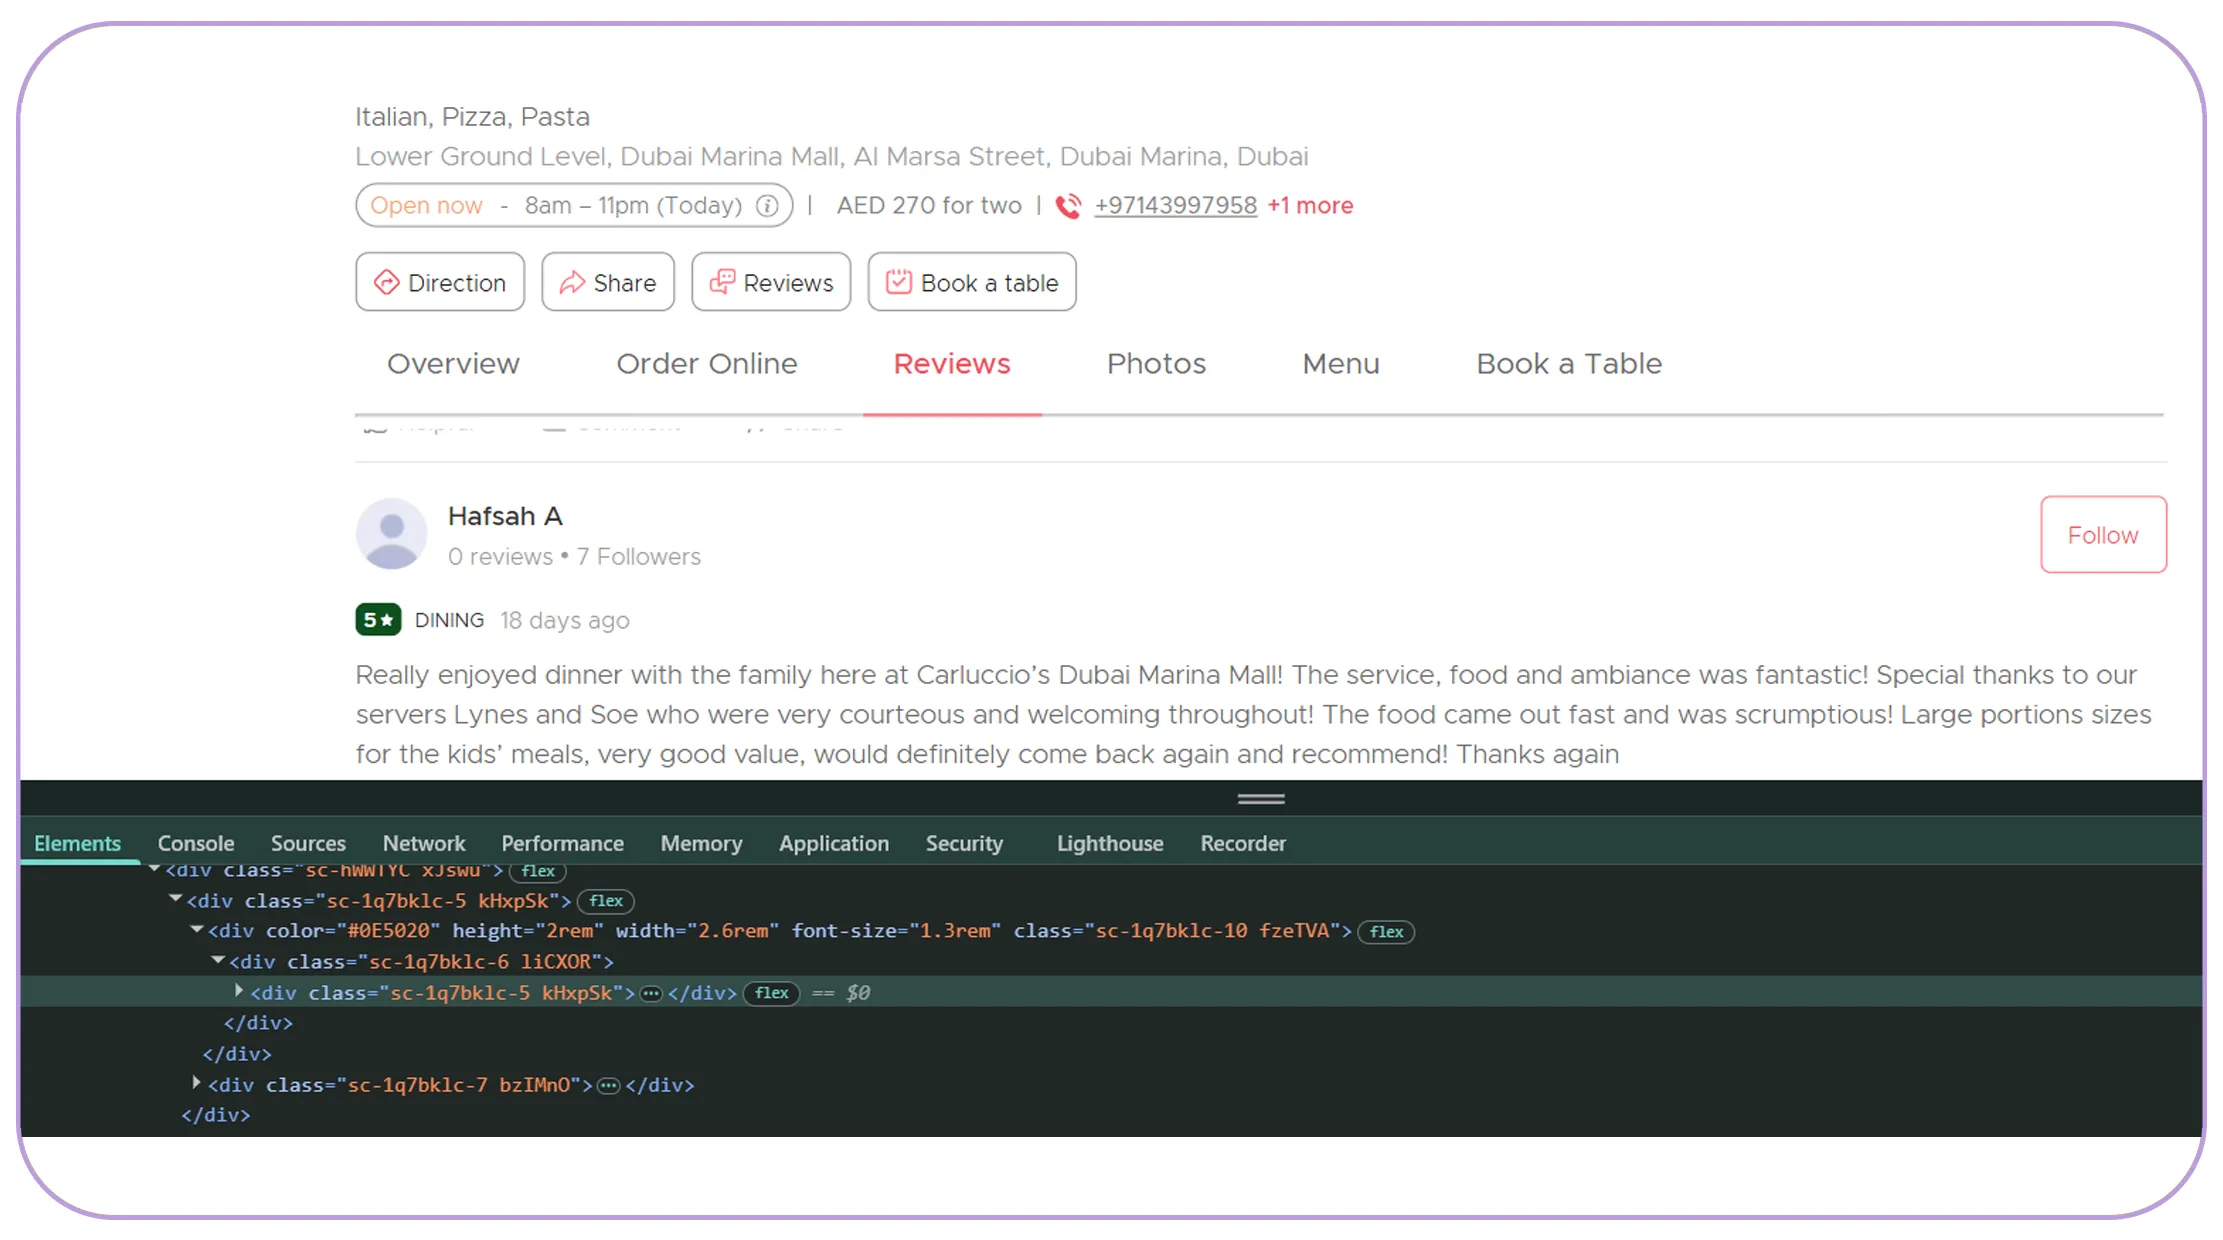Select the Reviews tab

click(952, 364)
